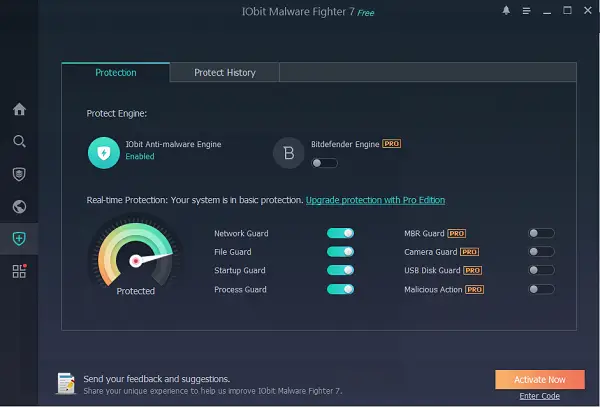This screenshot has width=600, height=407.
Task: Switch to the Protect History tab
Action: click(x=225, y=73)
